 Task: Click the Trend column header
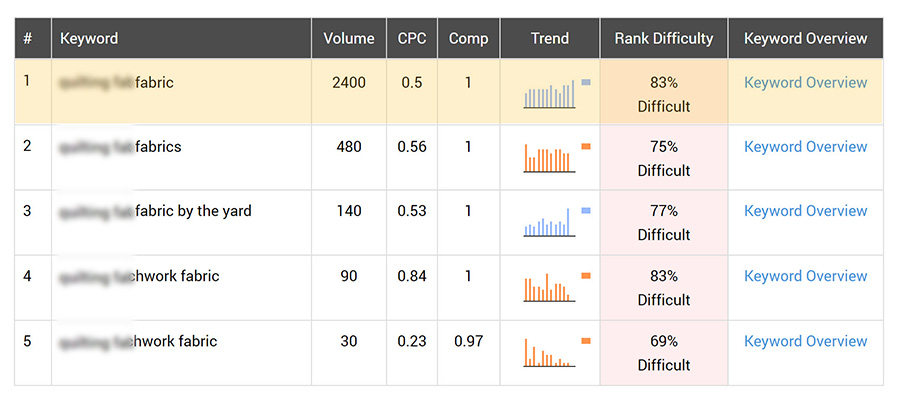(550, 38)
